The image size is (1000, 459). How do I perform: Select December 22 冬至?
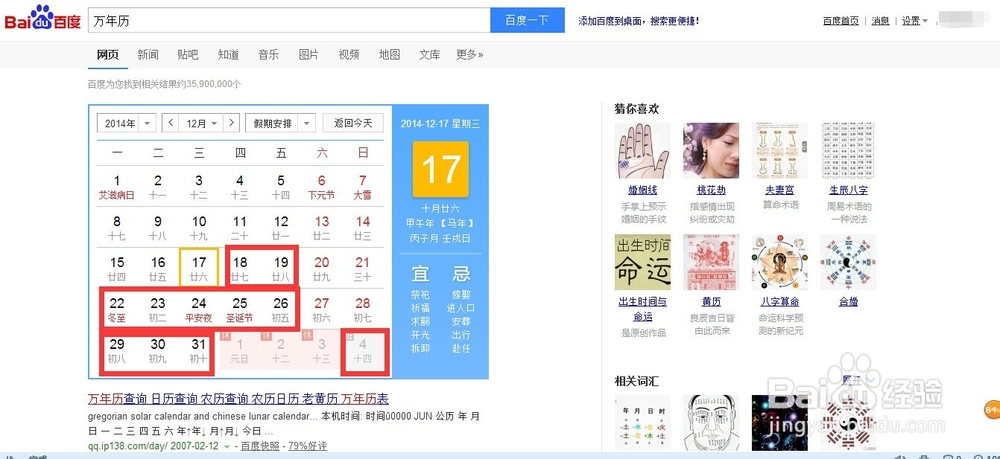point(117,310)
